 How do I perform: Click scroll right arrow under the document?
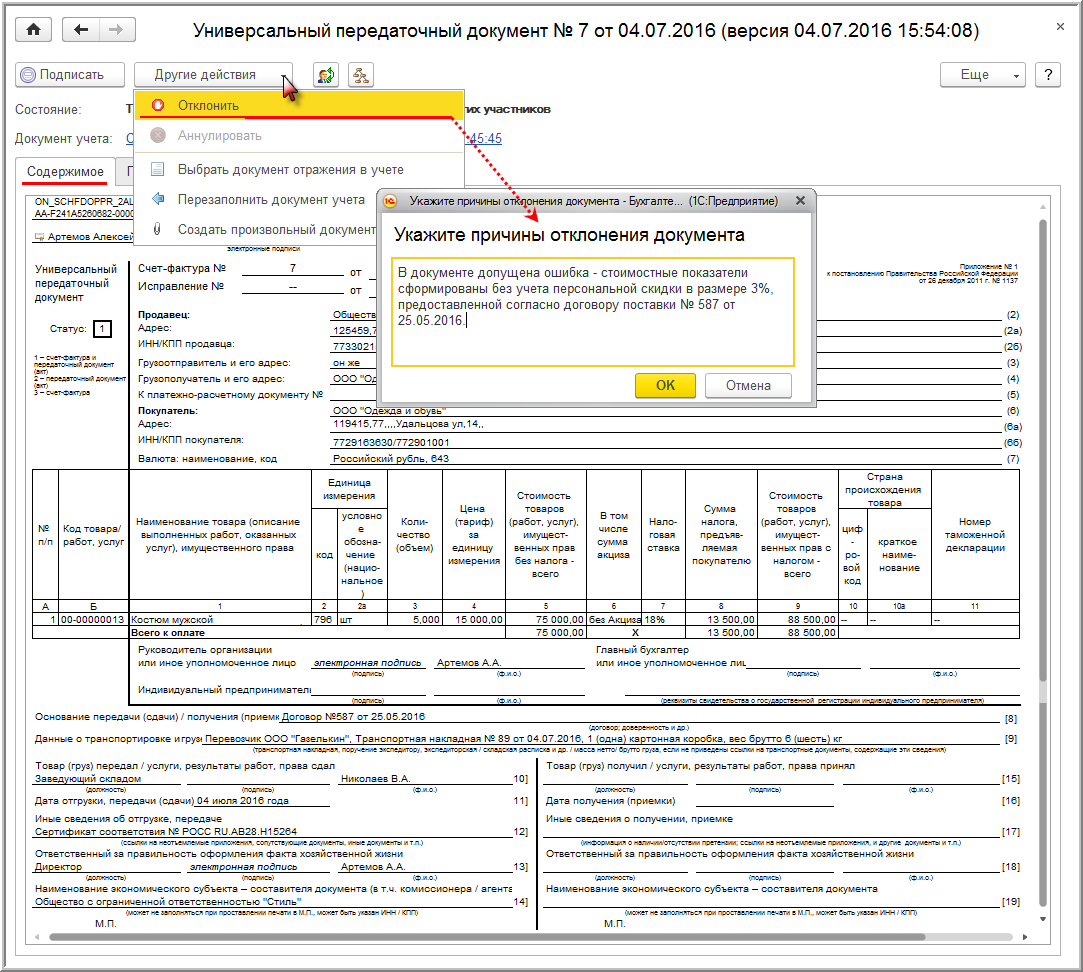point(1025,937)
